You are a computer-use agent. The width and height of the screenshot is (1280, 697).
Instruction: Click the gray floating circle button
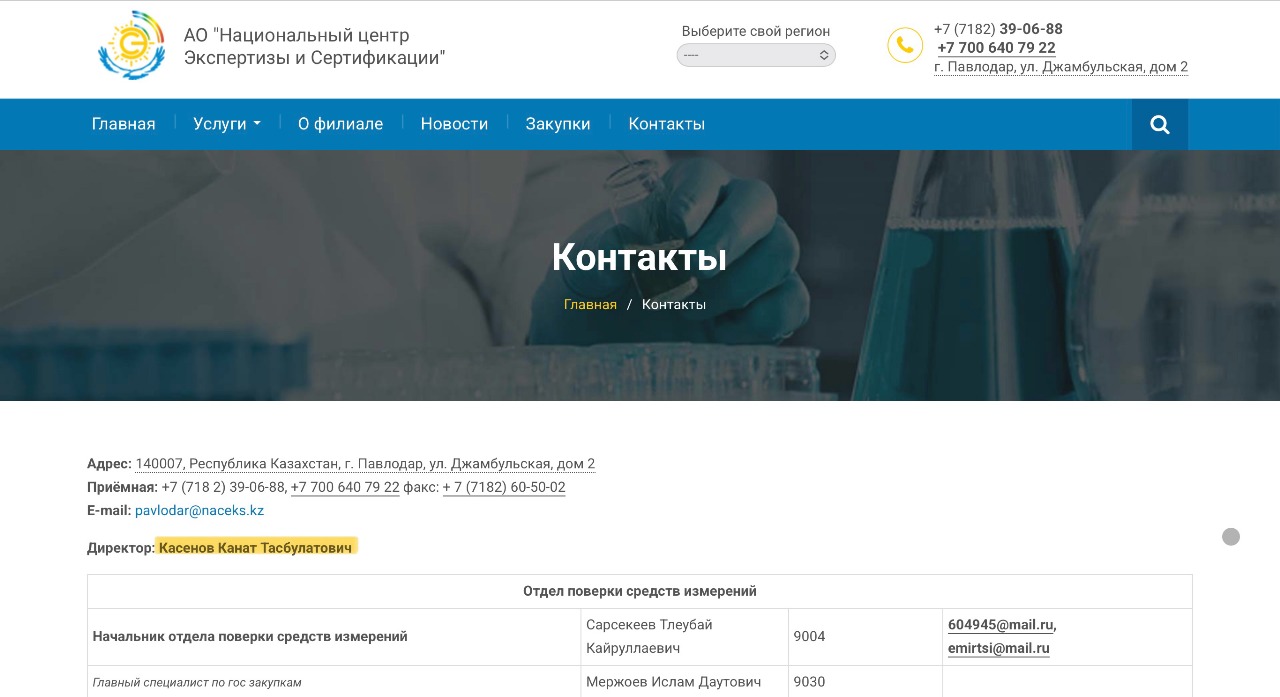[x=1231, y=537]
